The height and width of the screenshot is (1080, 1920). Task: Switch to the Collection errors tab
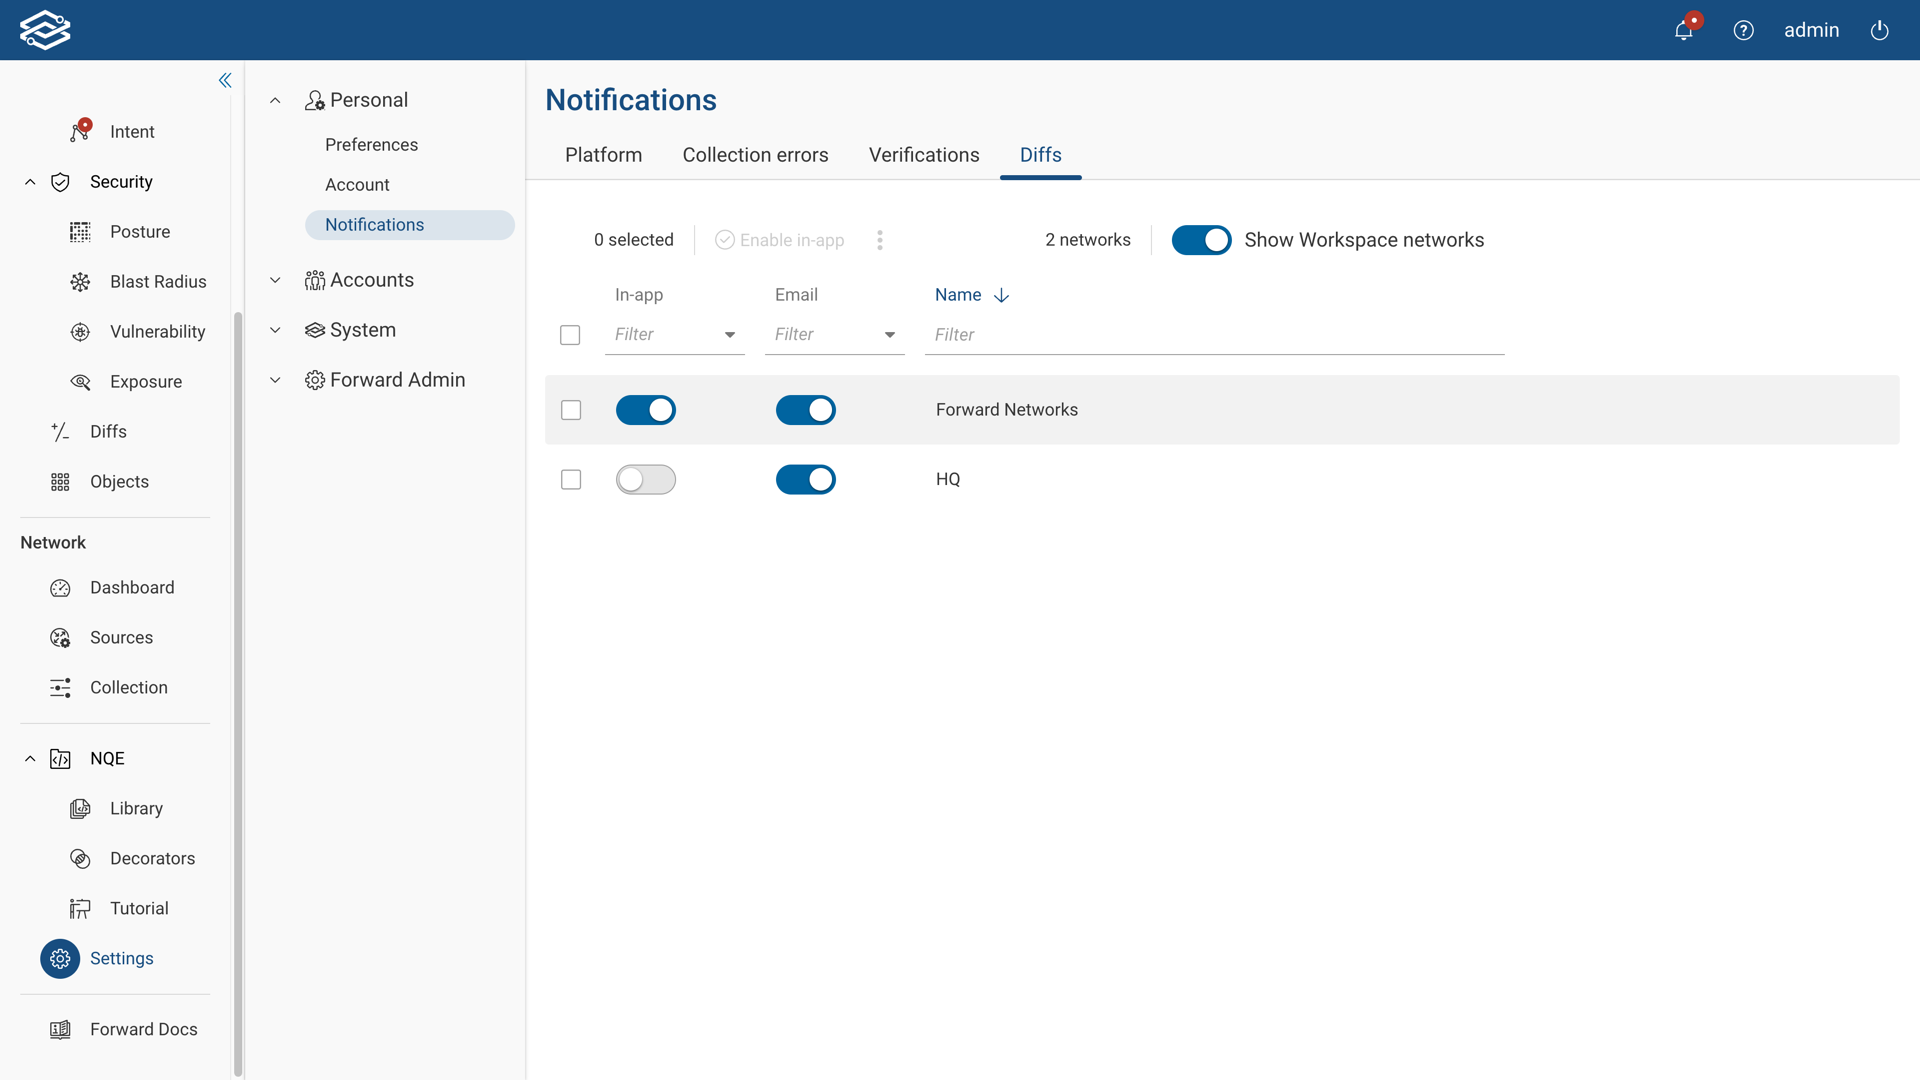click(x=755, y=155)
